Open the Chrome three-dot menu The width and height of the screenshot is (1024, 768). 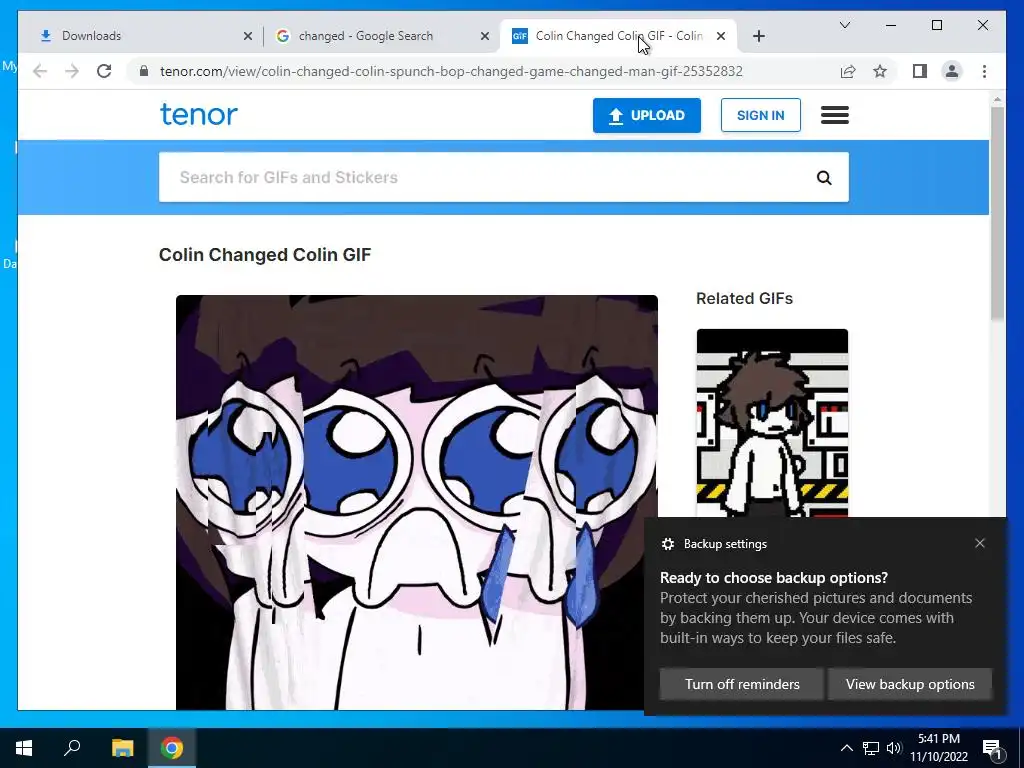984,71
